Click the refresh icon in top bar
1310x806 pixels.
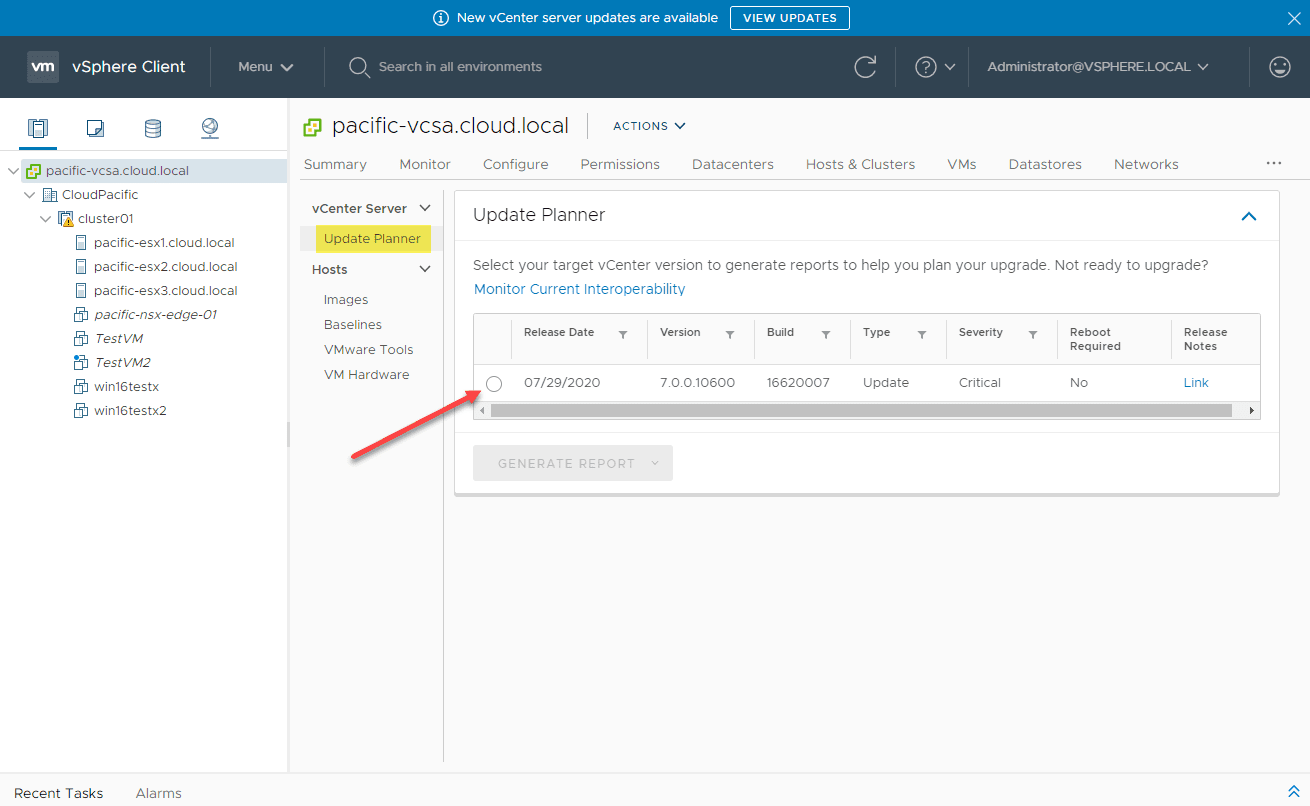[865, 67]
